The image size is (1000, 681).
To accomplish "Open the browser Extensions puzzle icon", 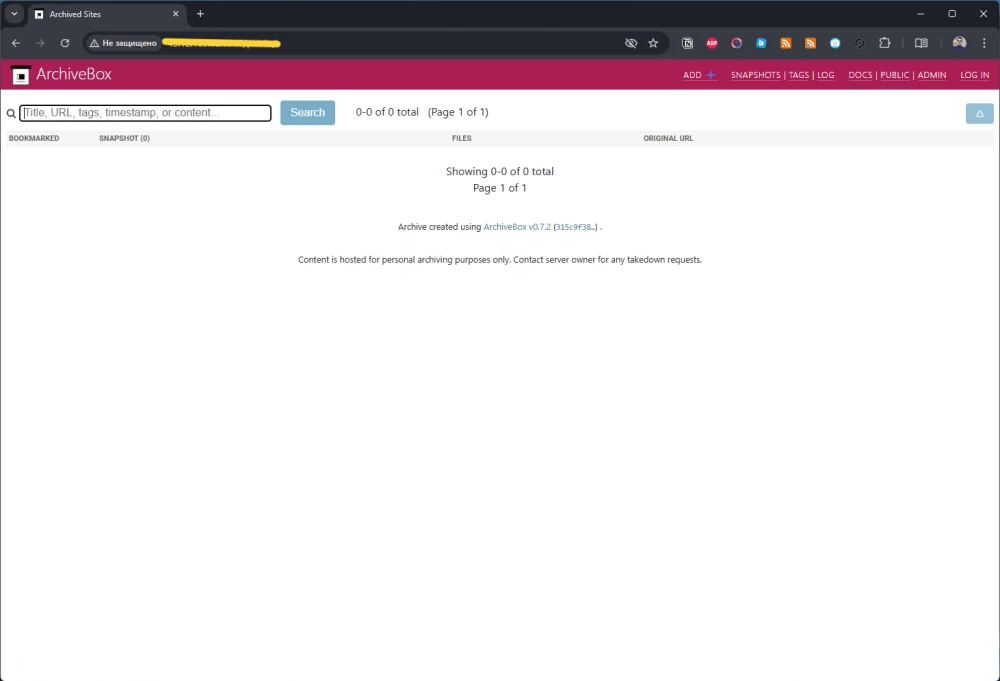I will (885, 43).
